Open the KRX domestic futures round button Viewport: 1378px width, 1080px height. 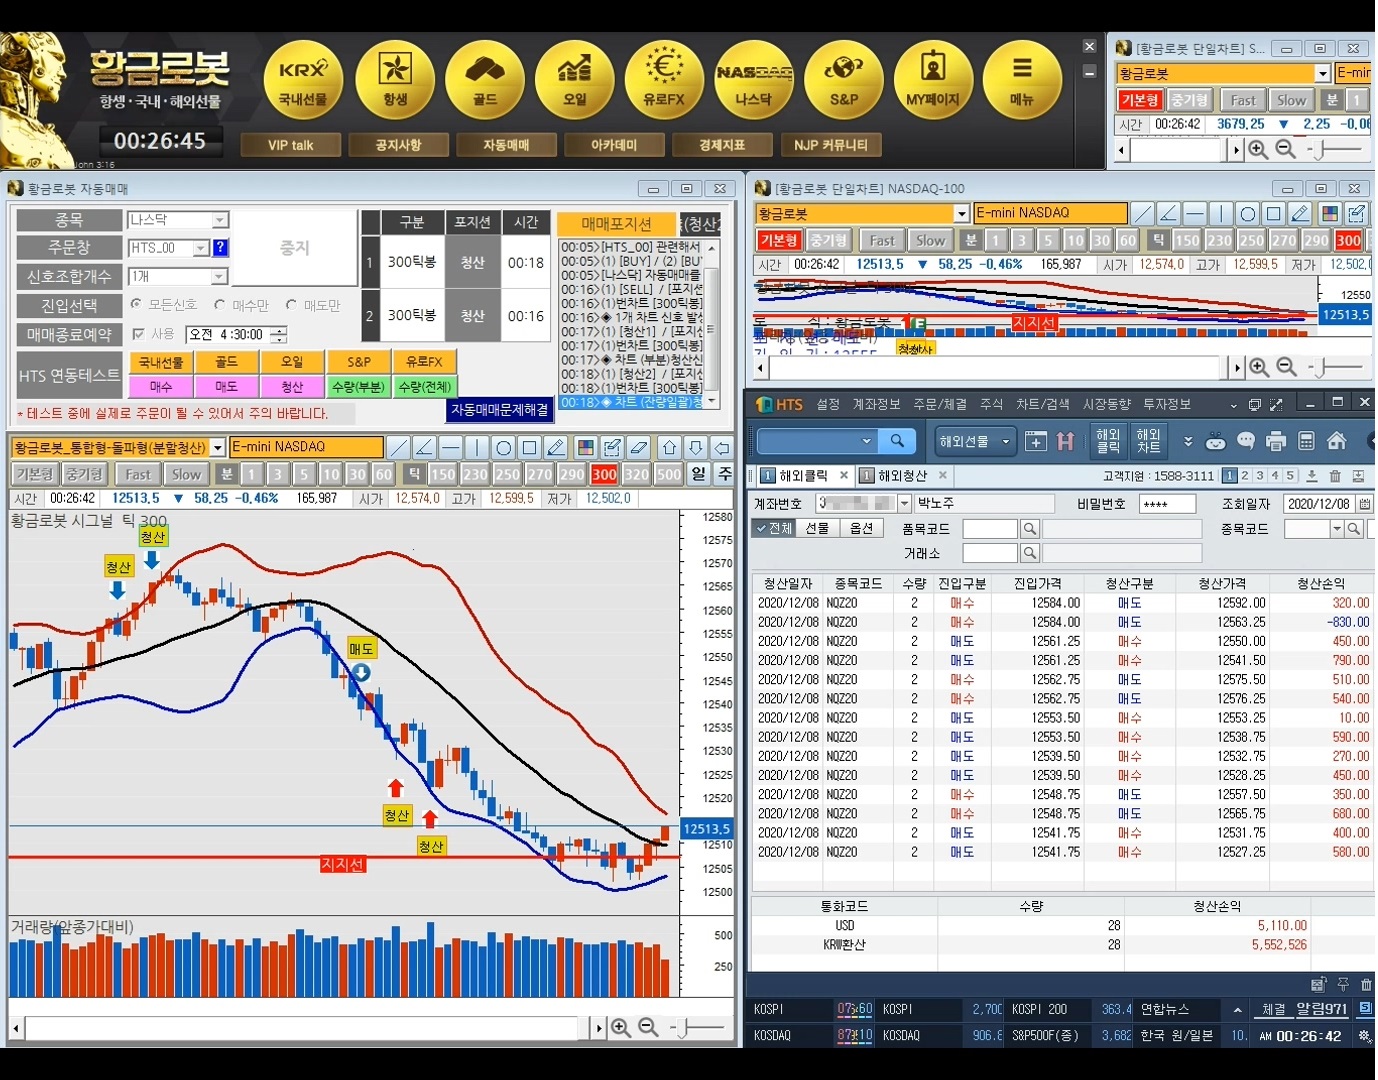tap(303, 80)
